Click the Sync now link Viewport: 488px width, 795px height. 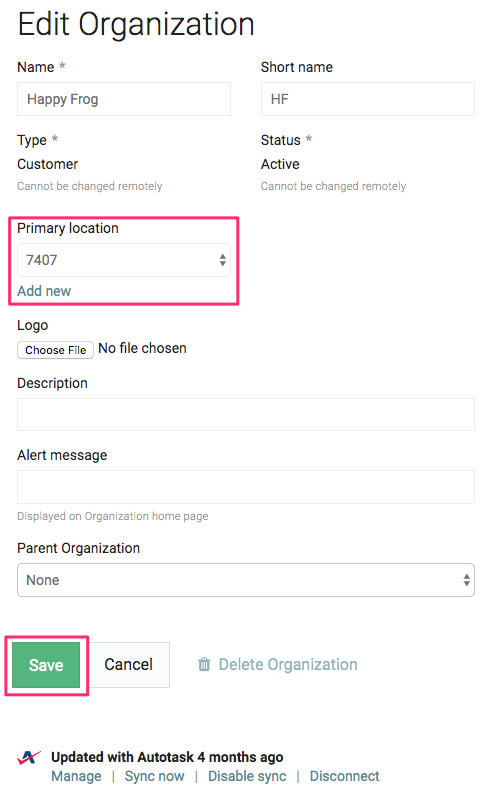(155, 776)
